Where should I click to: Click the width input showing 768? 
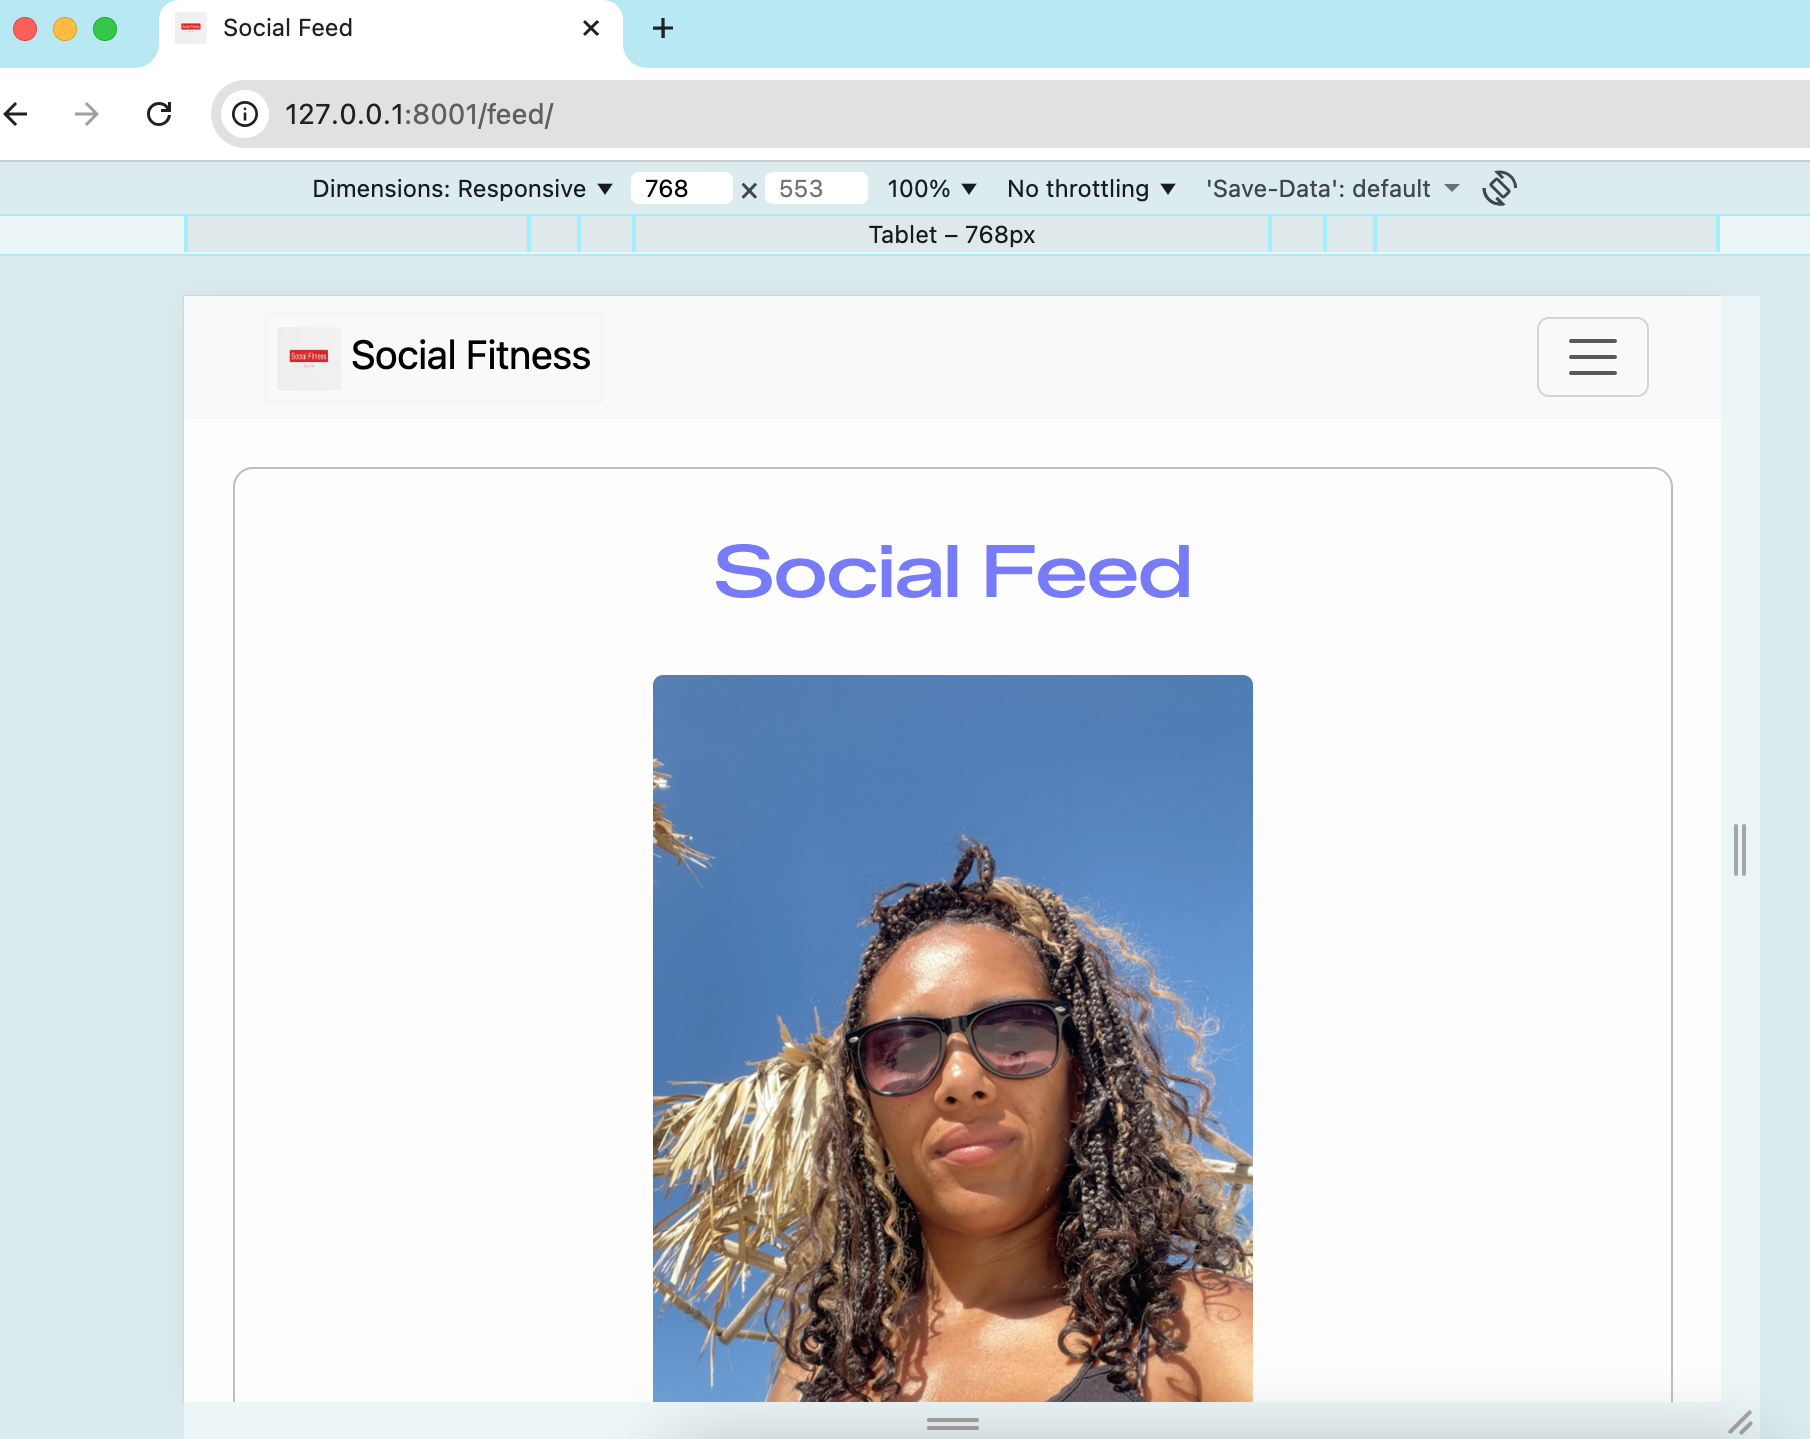tap(680, 188)
